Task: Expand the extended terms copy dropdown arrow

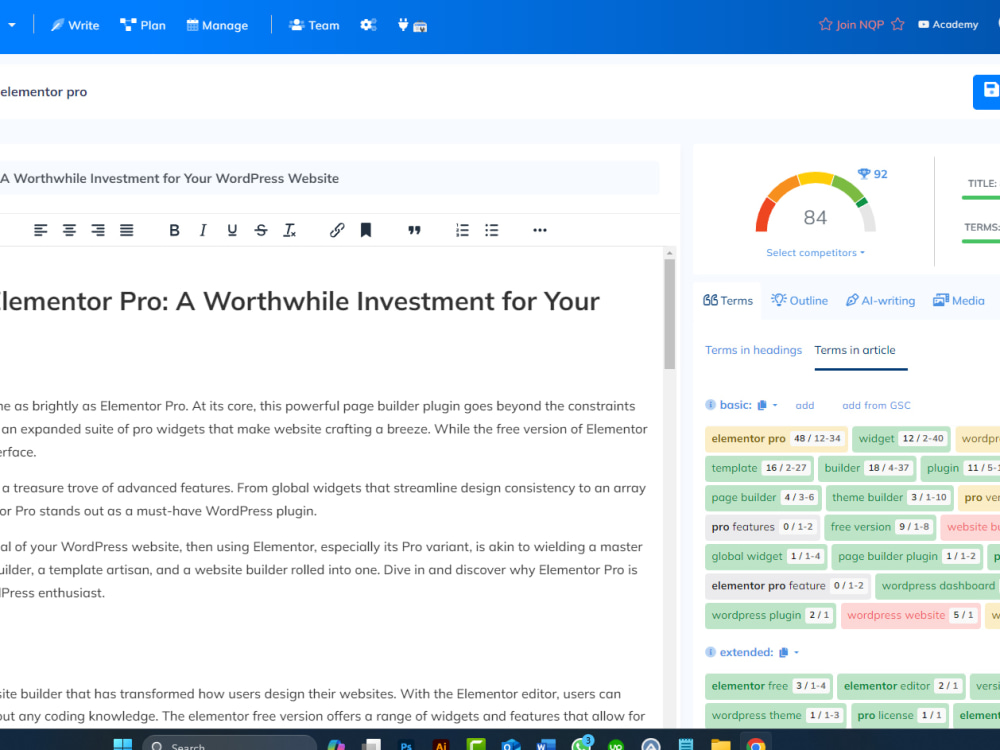Action: pos(796,652)
